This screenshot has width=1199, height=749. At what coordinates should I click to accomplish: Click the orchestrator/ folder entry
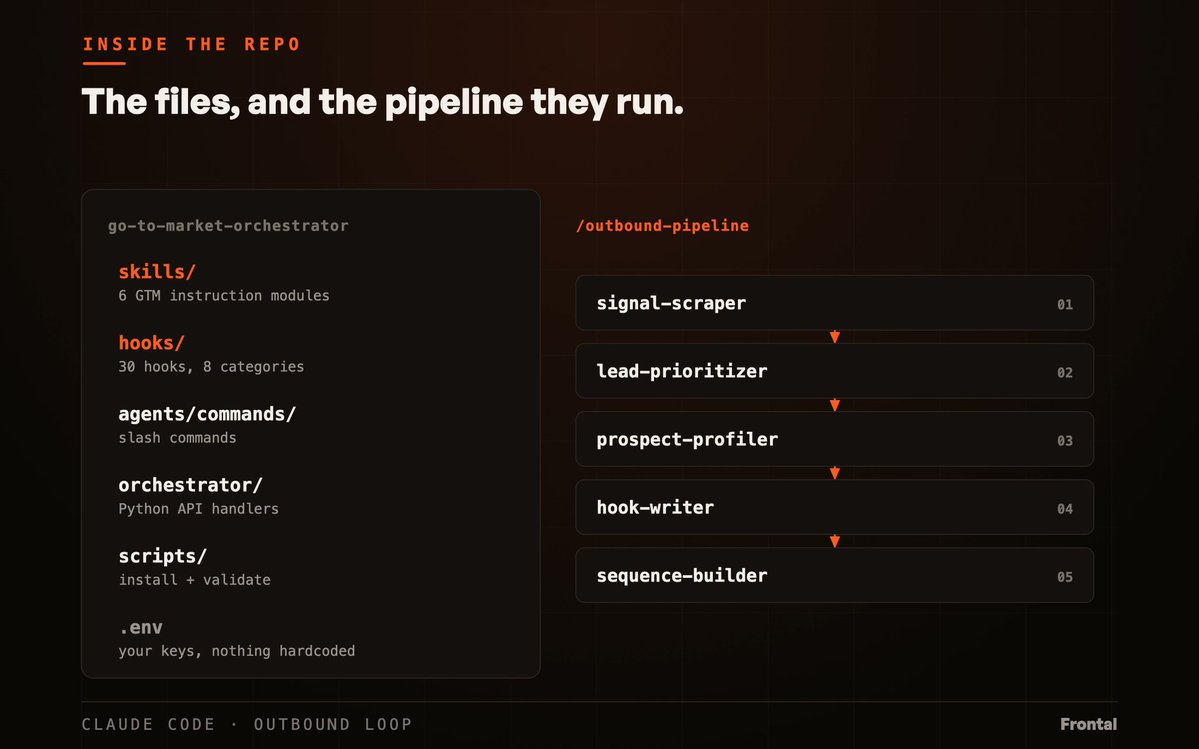[190, 485]
